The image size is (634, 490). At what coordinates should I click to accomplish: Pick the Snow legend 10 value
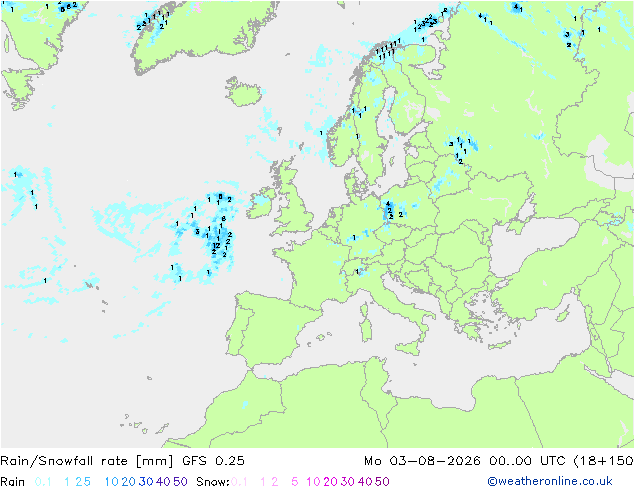[x=313, y=482]
